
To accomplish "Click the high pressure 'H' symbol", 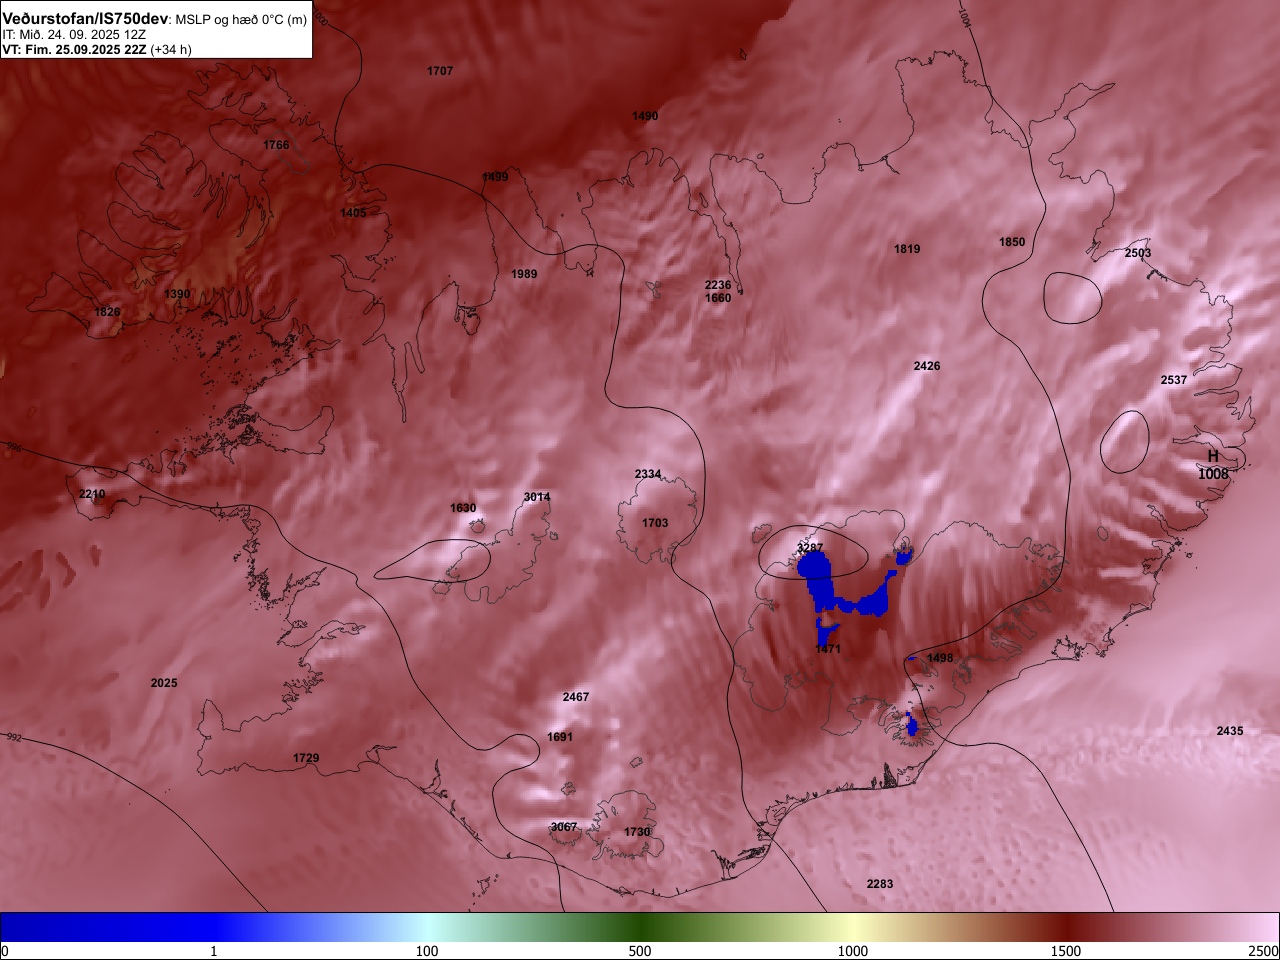I will point(1213,456).
